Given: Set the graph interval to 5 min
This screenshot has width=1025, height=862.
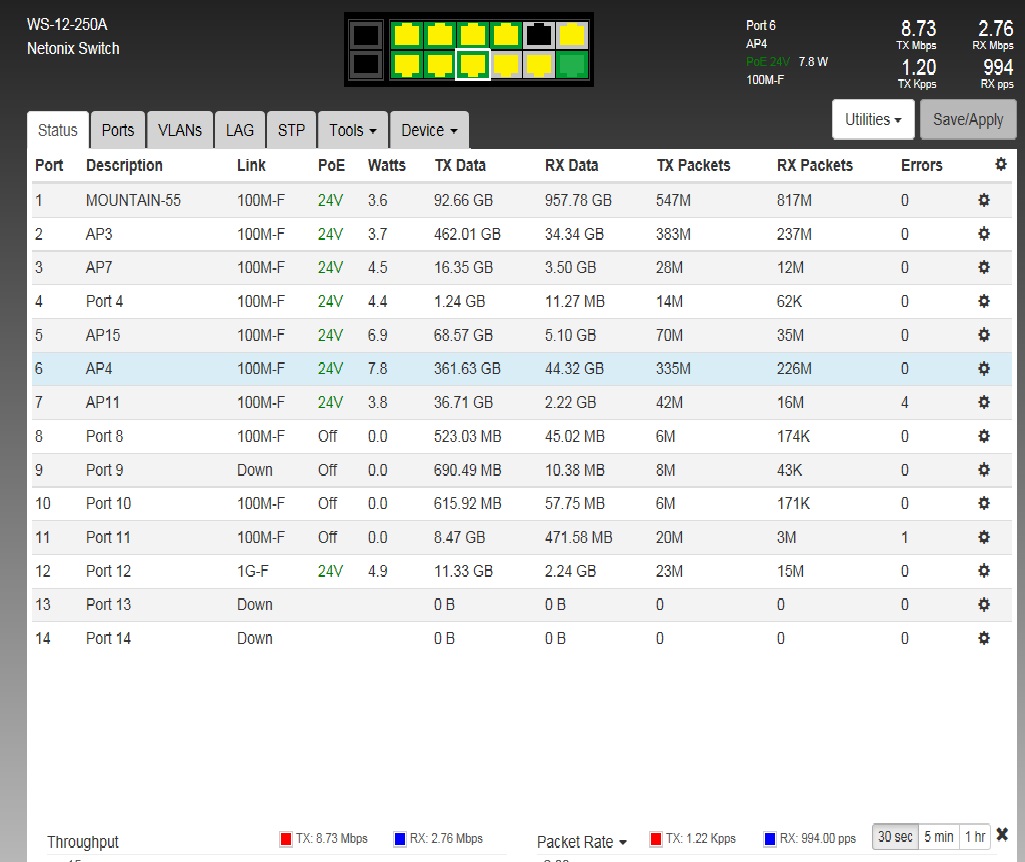Looking at the screenshot, I should 938,837.
